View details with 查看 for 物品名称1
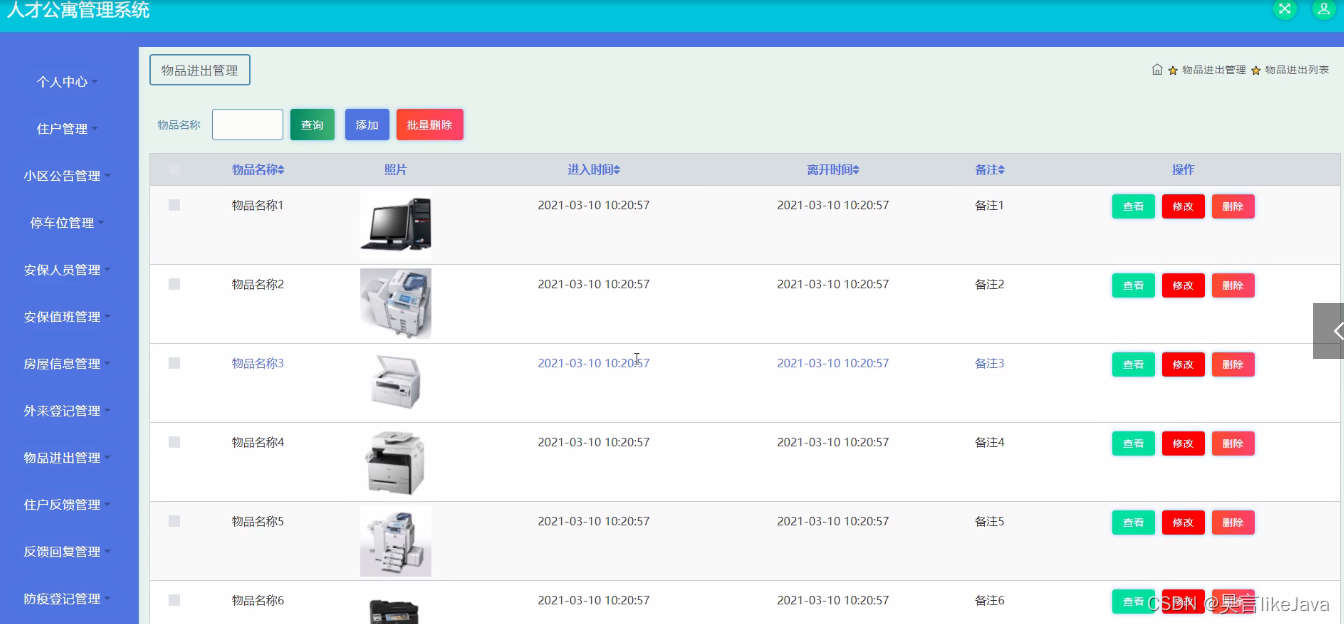The height and width of the screenshot is (624, 1344). tap(1133, 206)
